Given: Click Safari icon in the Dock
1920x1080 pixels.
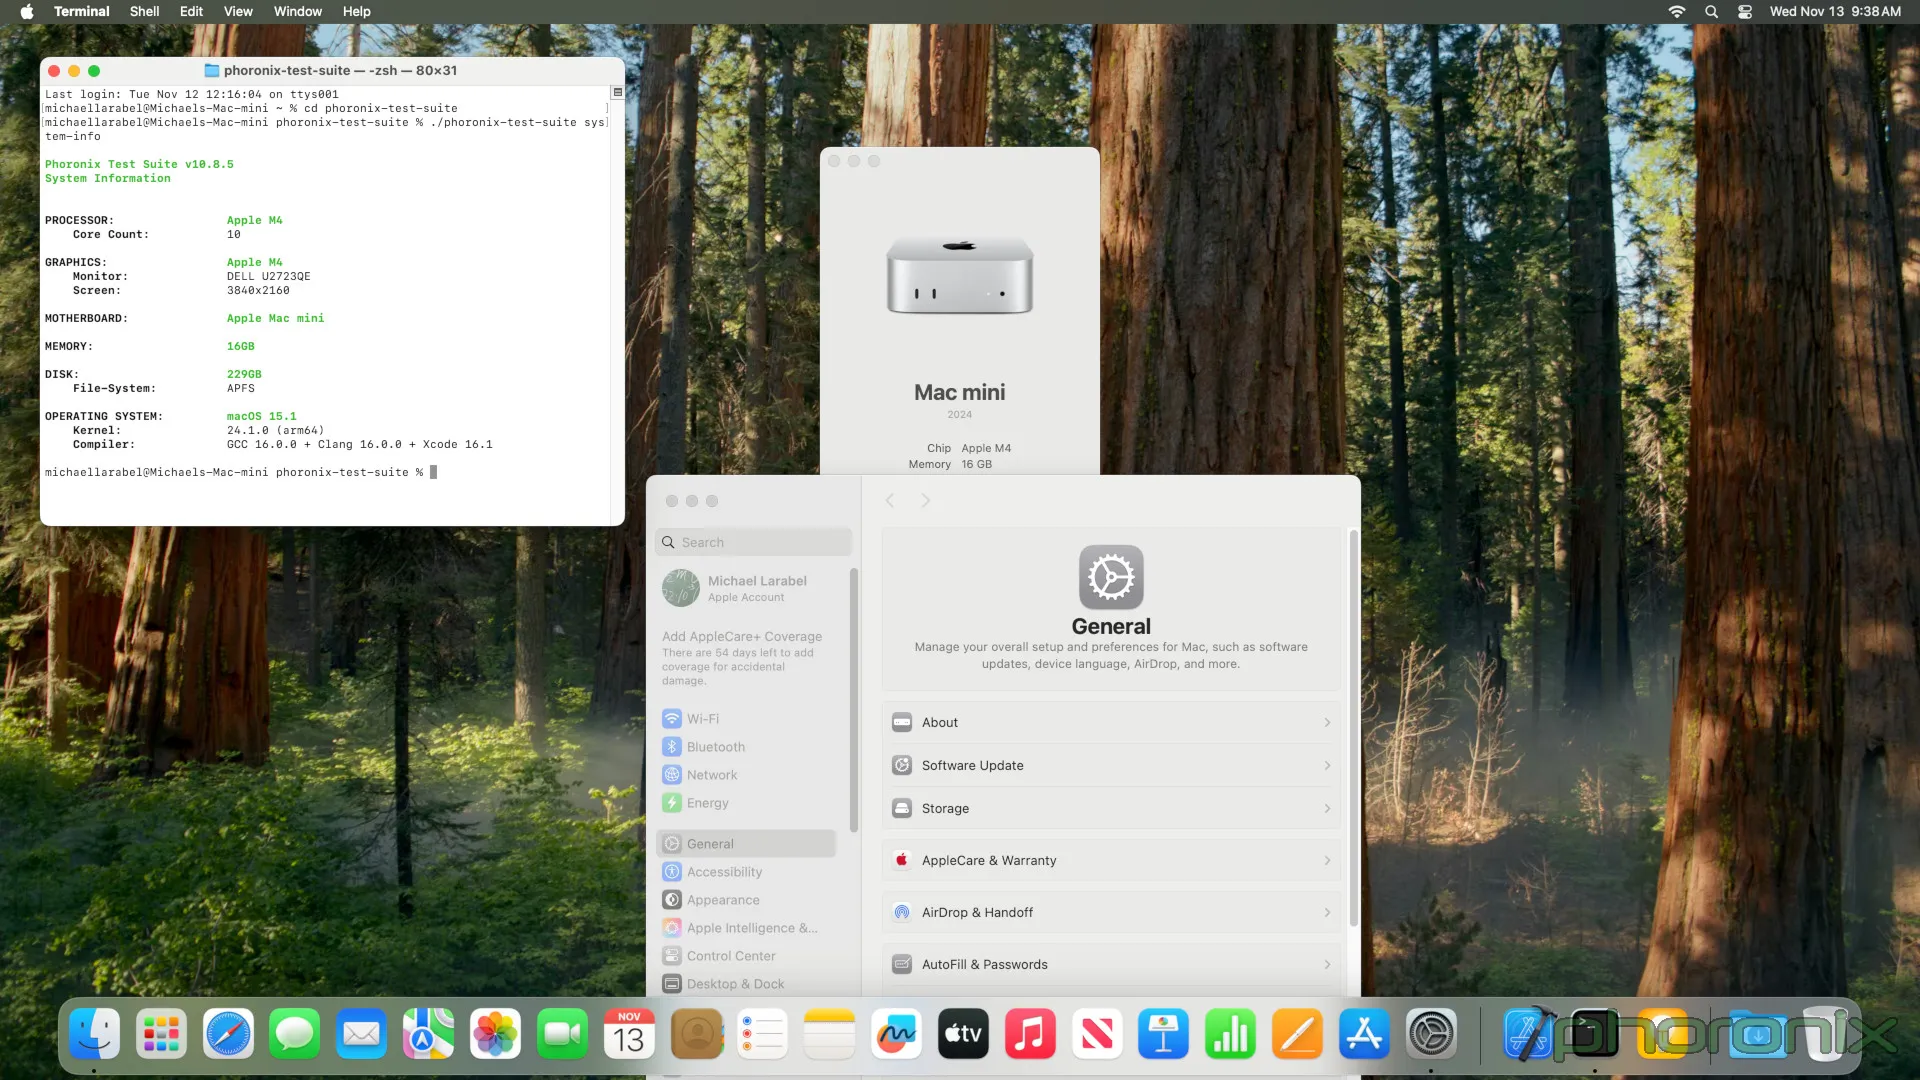Looking at the screenshot, I should [228, 1034].
